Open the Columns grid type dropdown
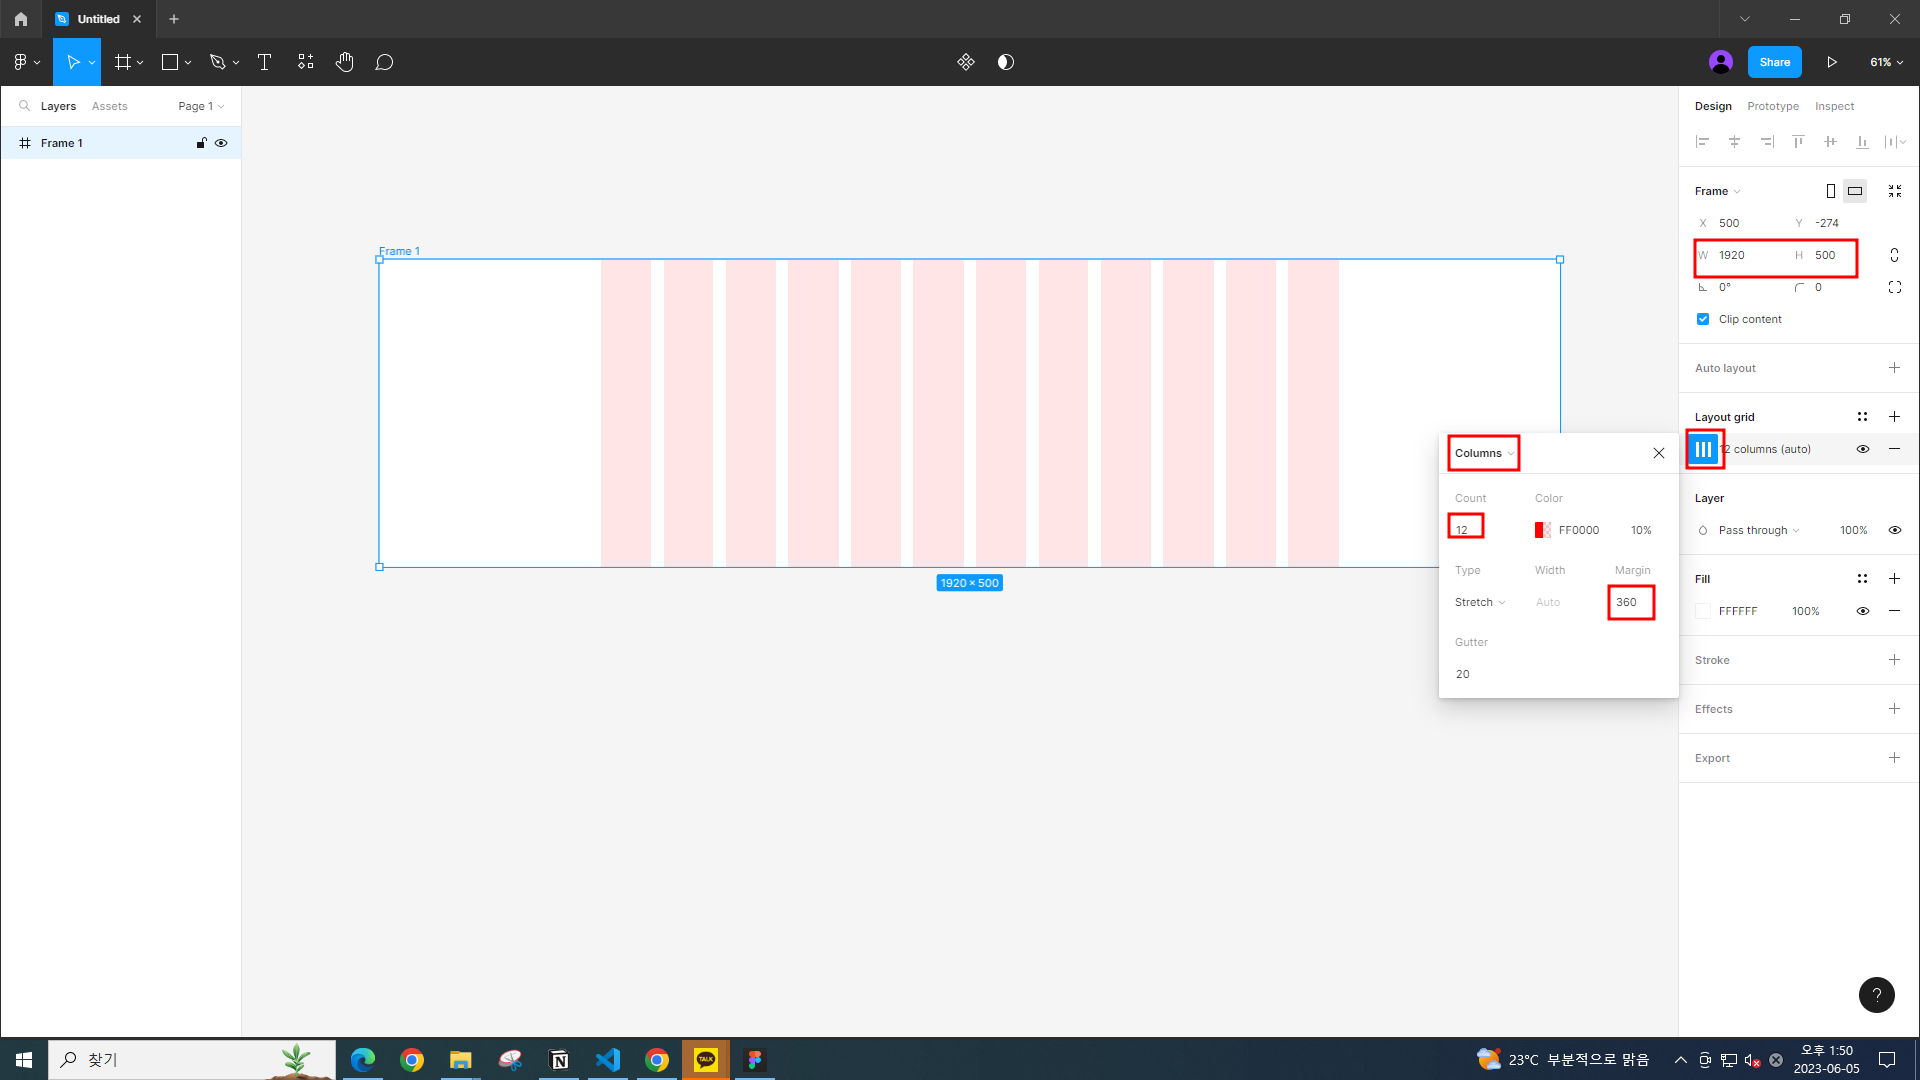Image resolution: width=1920 pixels, height=1080 pixels. 1484,453
